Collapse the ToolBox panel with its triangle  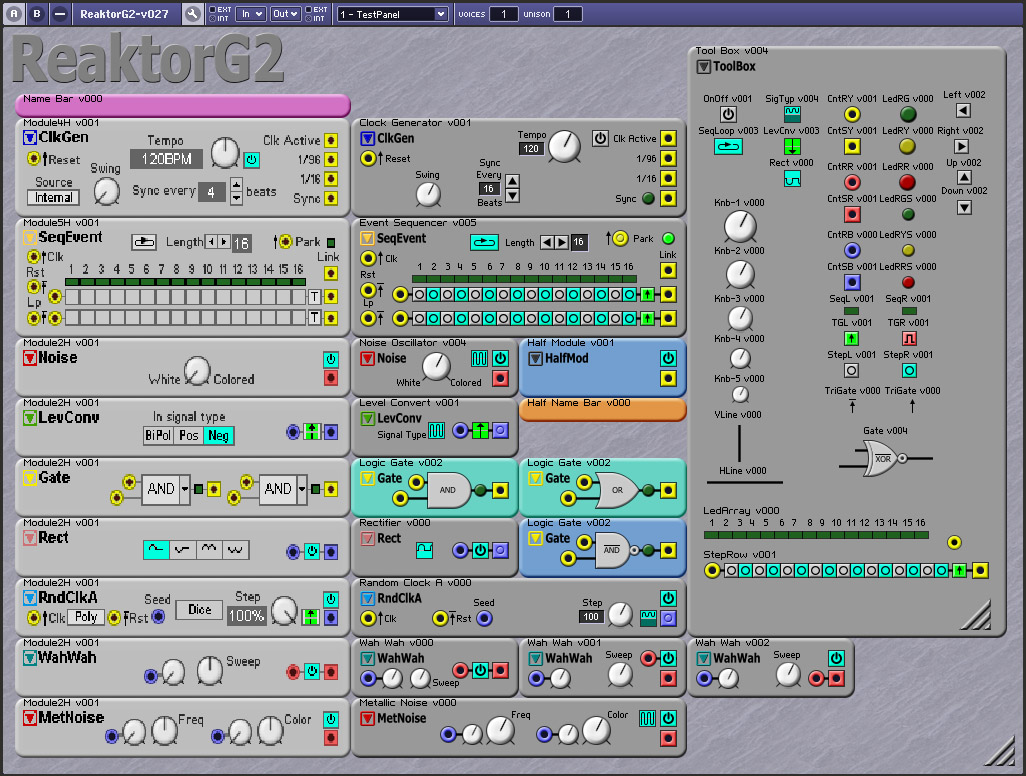704,67
